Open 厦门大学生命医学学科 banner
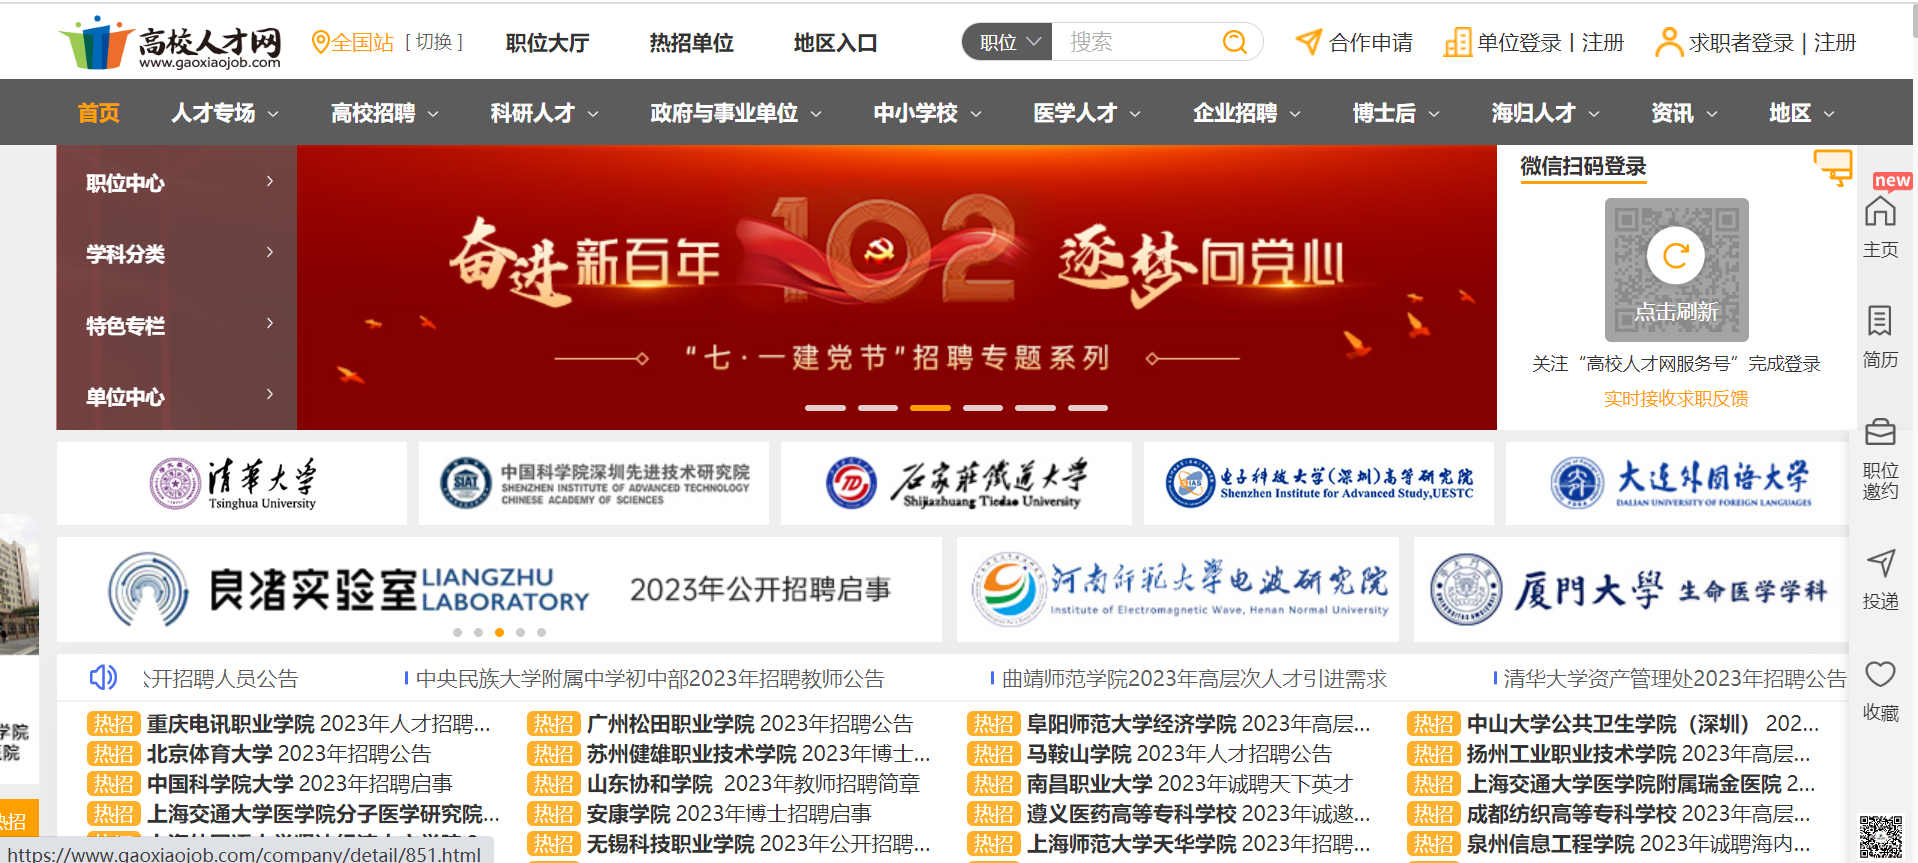Screen dimensions: 1918x863 [x=1631, y=589]
